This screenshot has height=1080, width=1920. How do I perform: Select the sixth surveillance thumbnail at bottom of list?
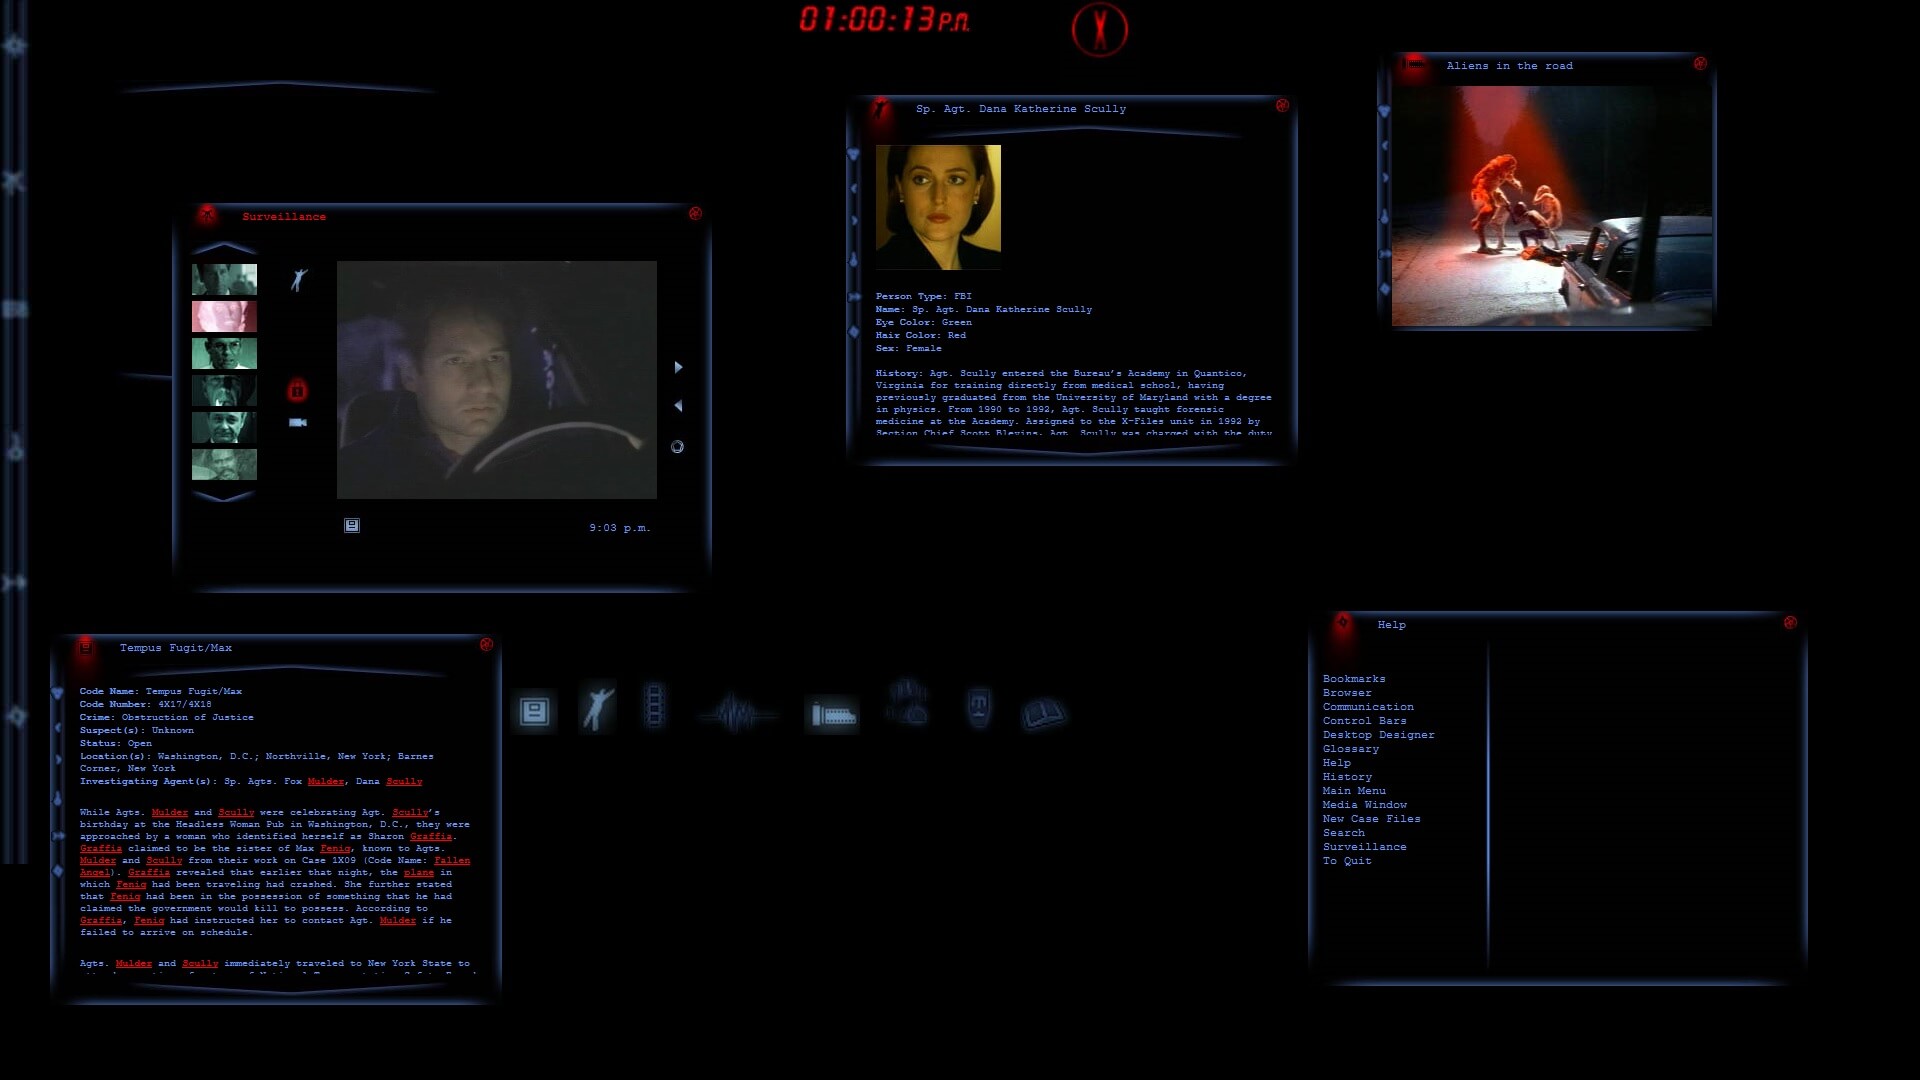tap(224, 464)
